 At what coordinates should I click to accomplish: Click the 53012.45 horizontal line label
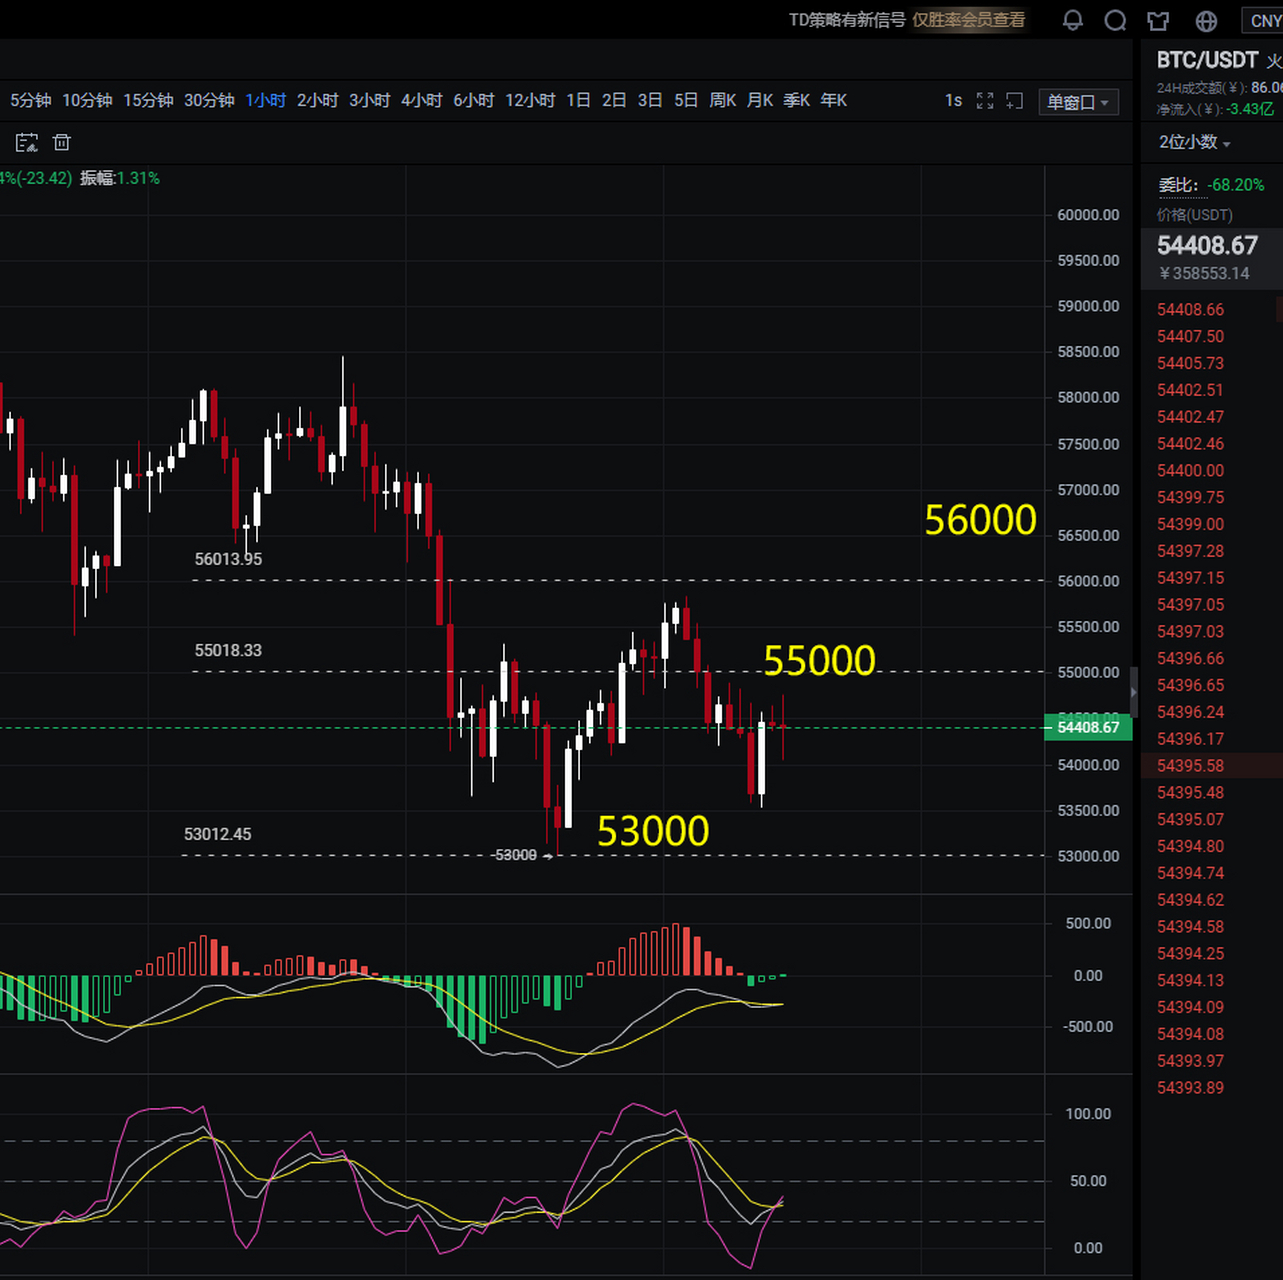tap(218, 834)
